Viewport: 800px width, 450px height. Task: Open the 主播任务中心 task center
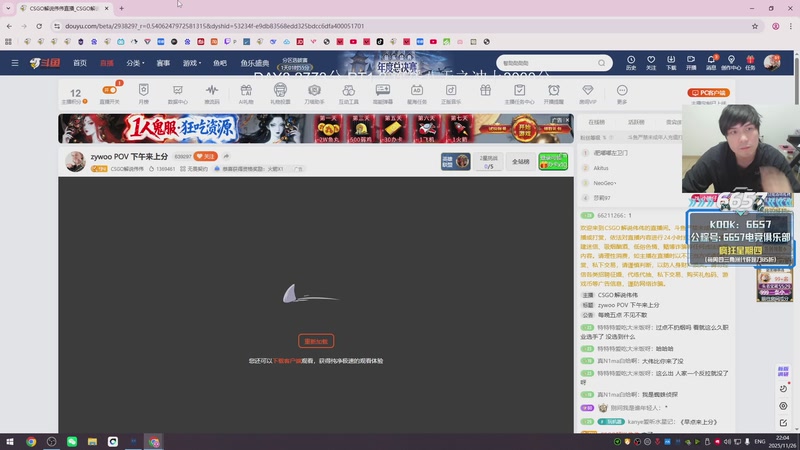(519, 94)
